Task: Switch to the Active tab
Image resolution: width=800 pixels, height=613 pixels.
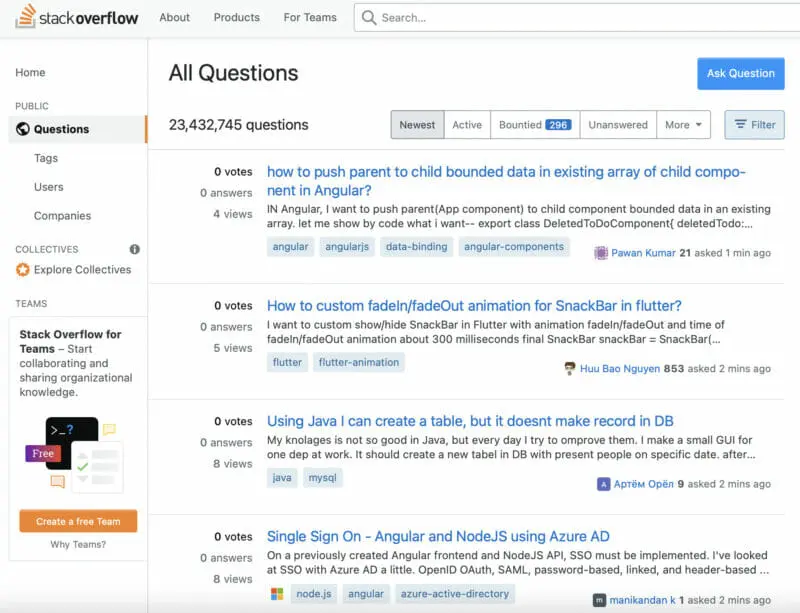Action: 467,124
